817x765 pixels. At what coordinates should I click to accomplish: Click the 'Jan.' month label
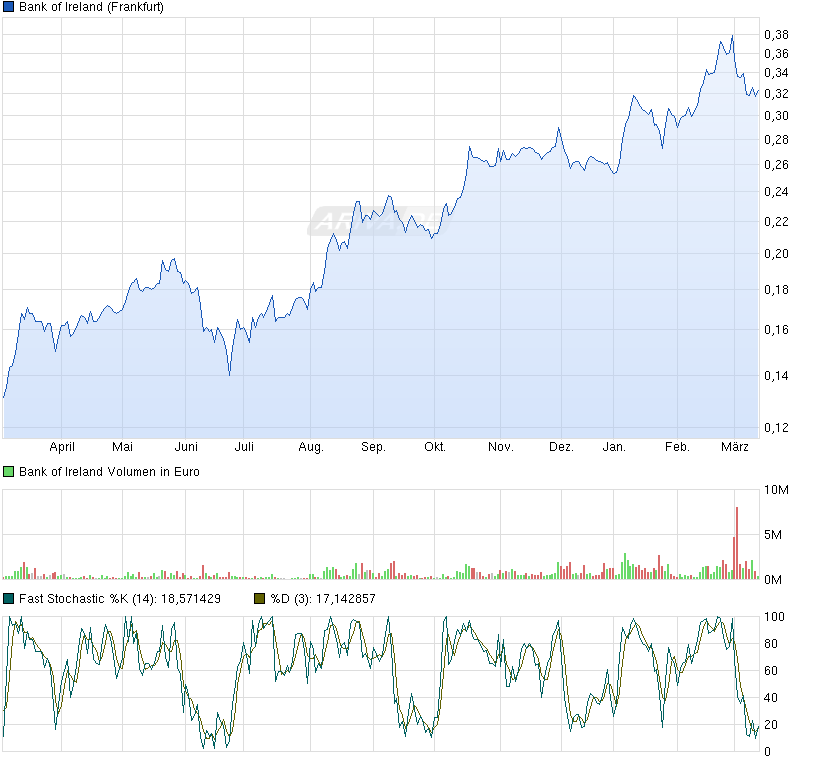point(614,447)
